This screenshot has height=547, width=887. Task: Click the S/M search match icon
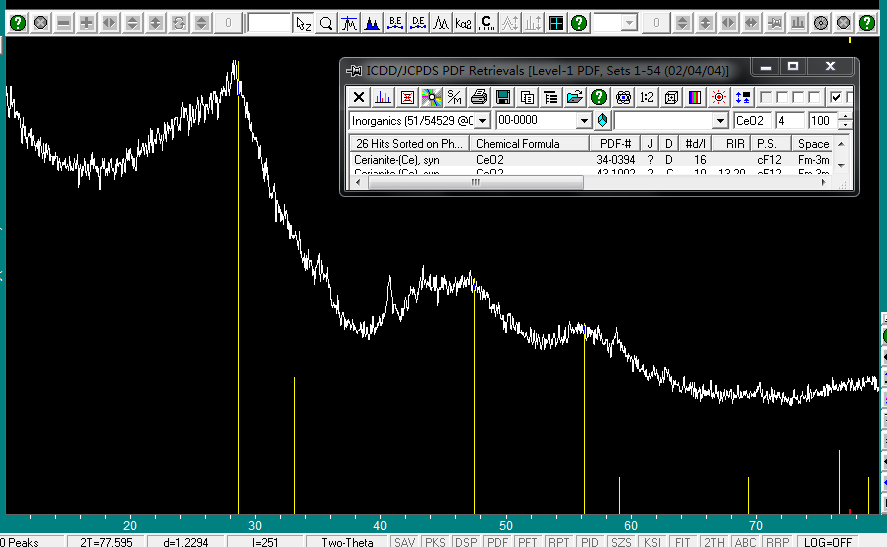coord(455,97)
